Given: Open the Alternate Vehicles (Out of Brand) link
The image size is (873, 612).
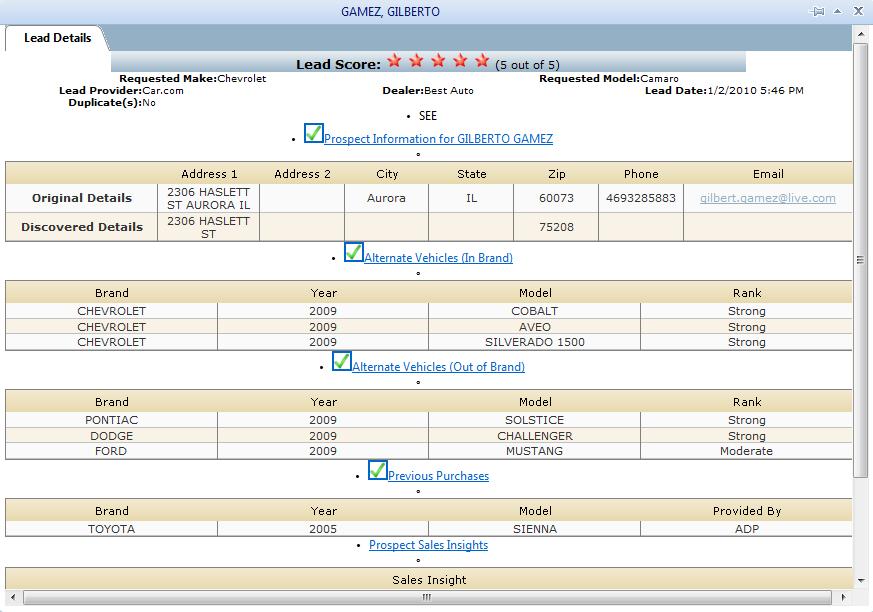Looking at the screenshot, I should coord(438,367).
